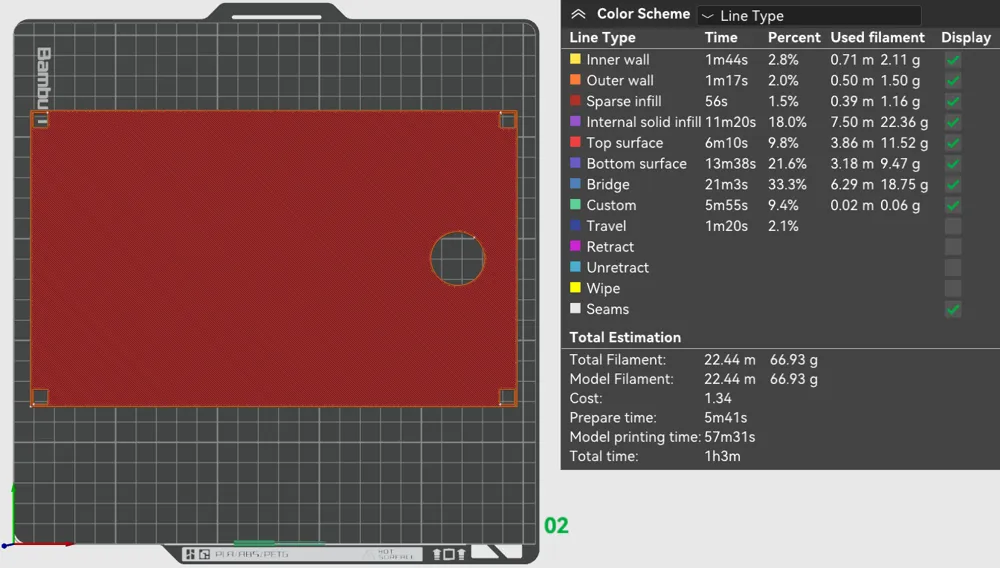Click the Retract magenta color swatch
The image size is (1000, 568).
(x=575, y=246)
